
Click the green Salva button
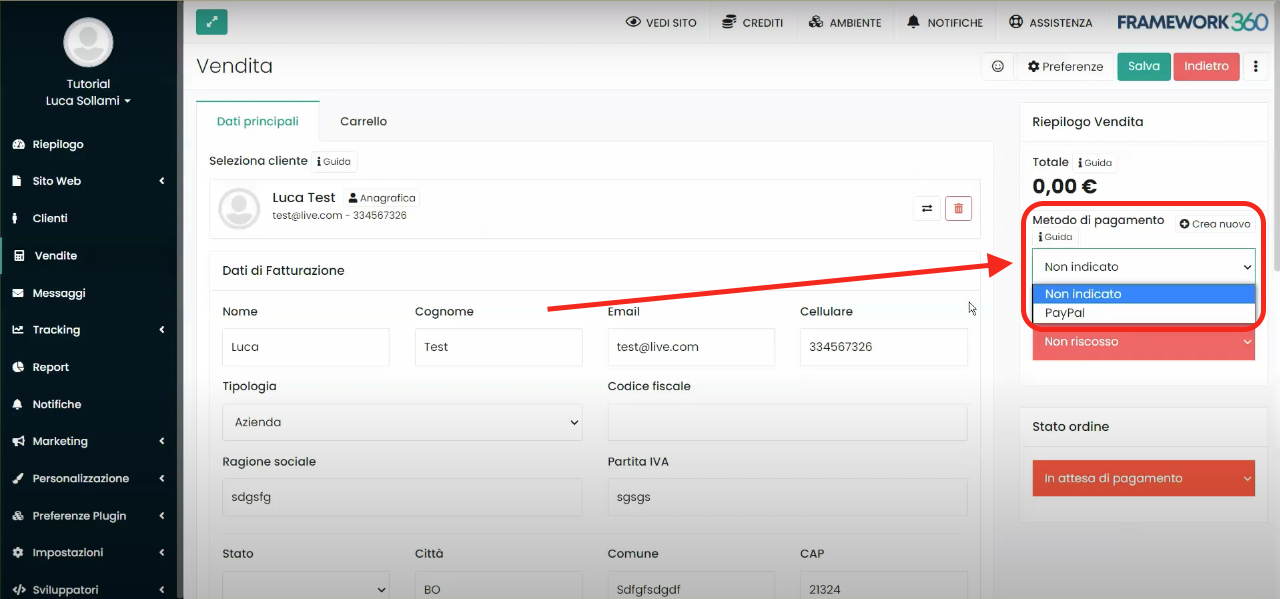click(x=1143, y=67)
